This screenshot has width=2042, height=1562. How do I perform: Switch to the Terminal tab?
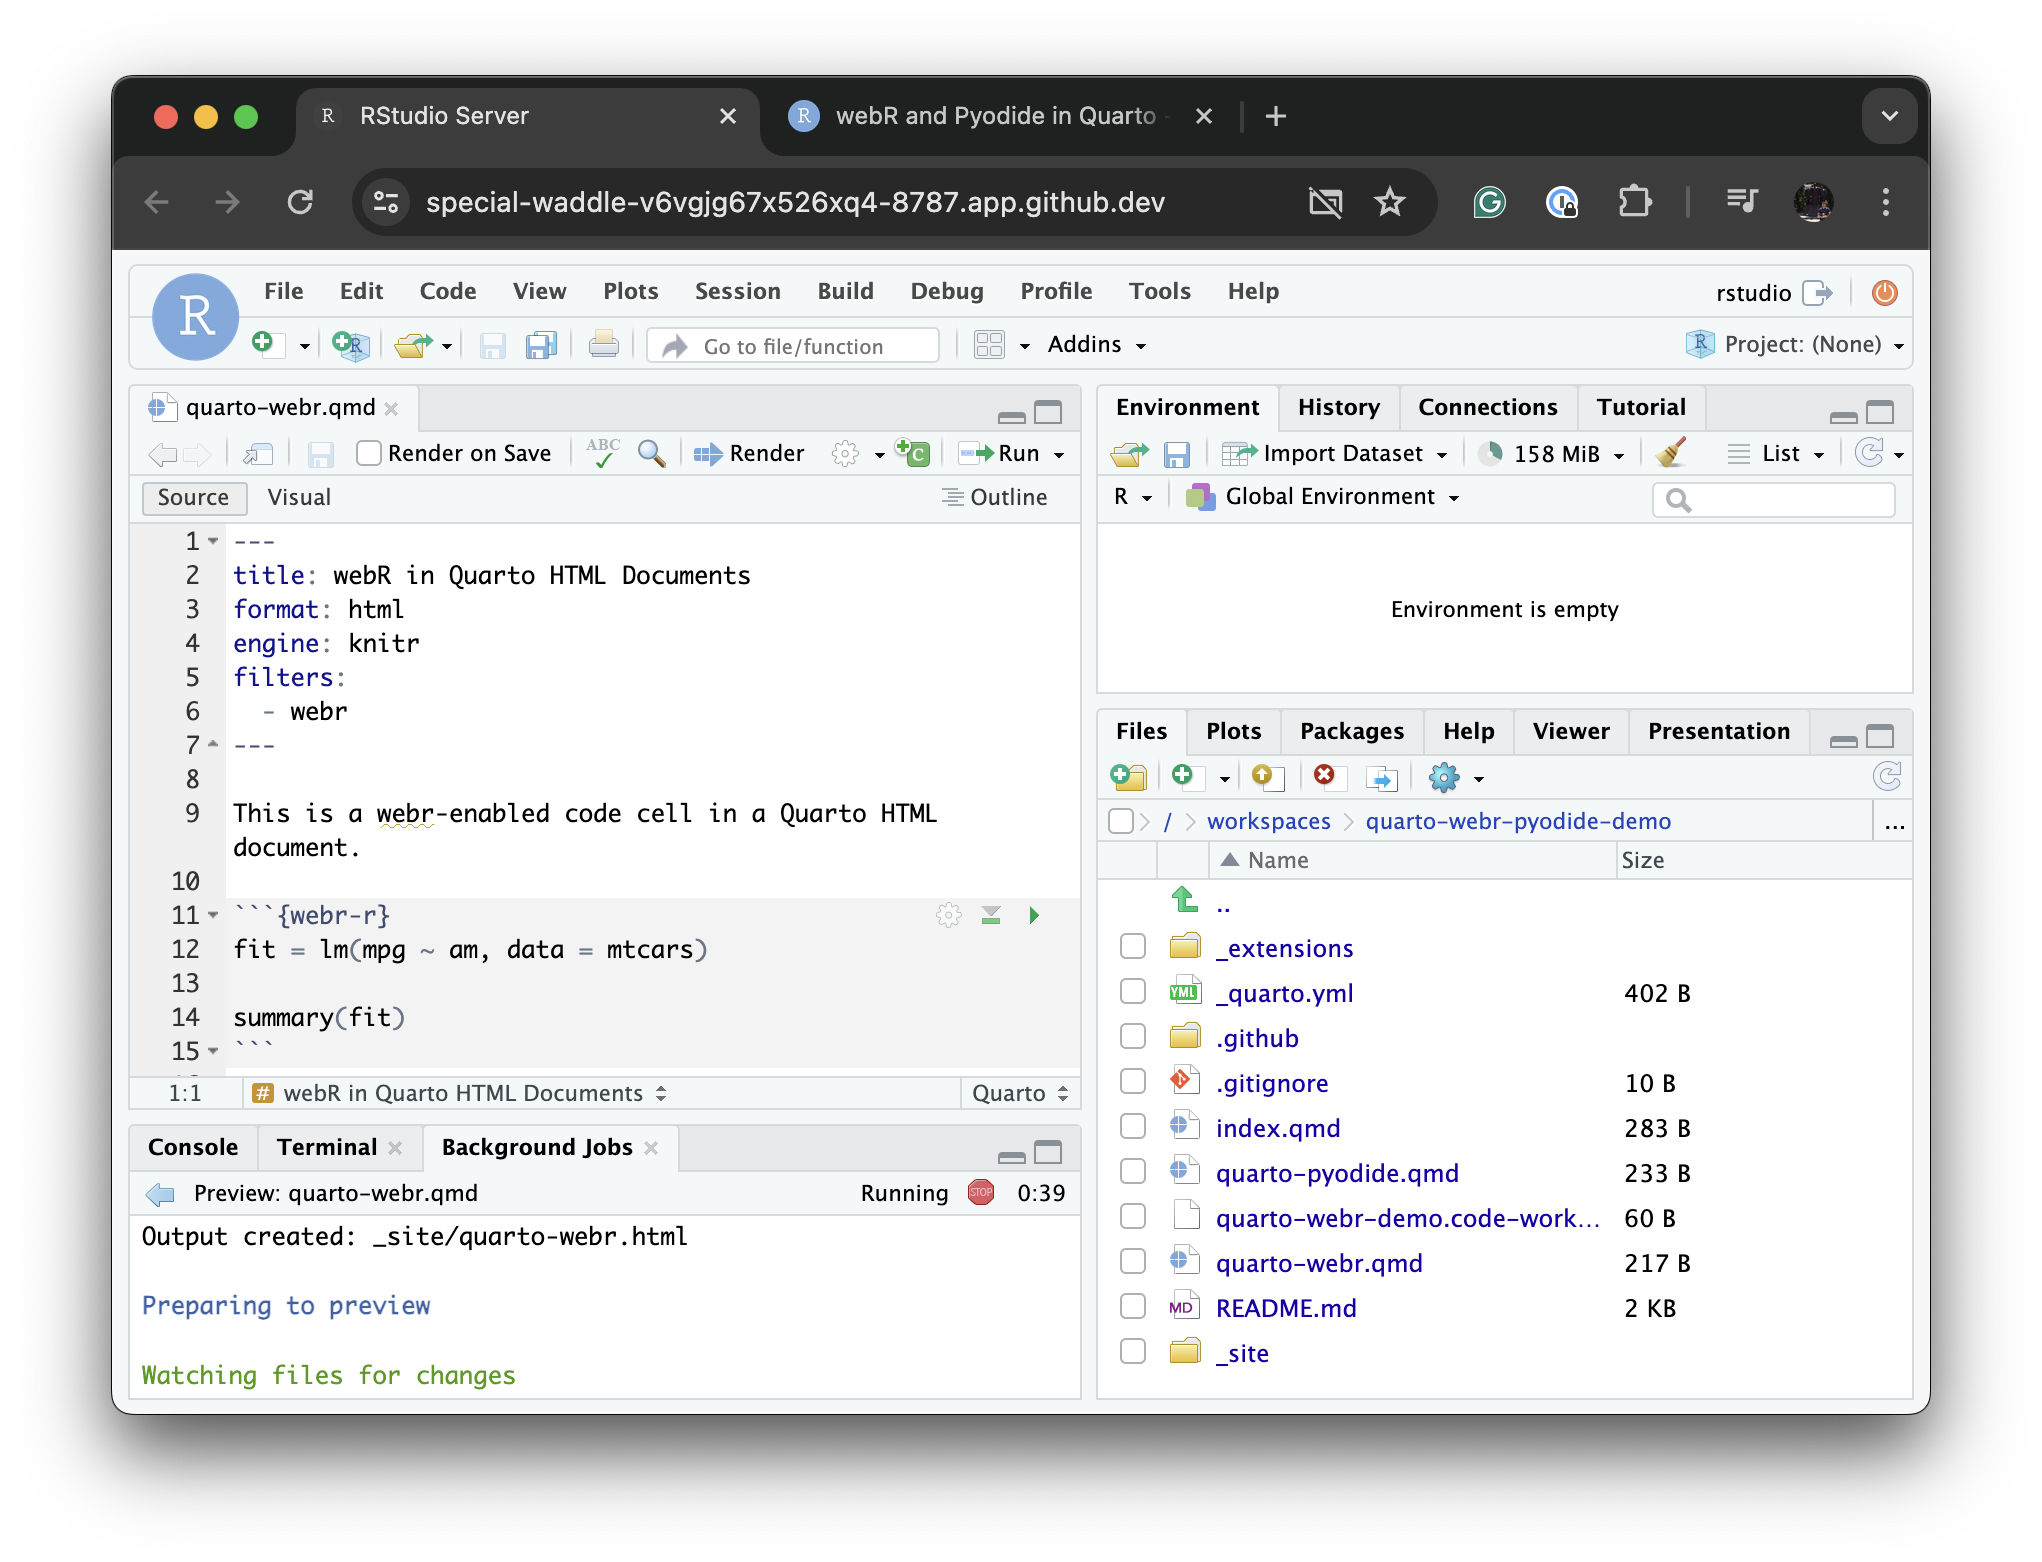click(x=321, y=1147)
